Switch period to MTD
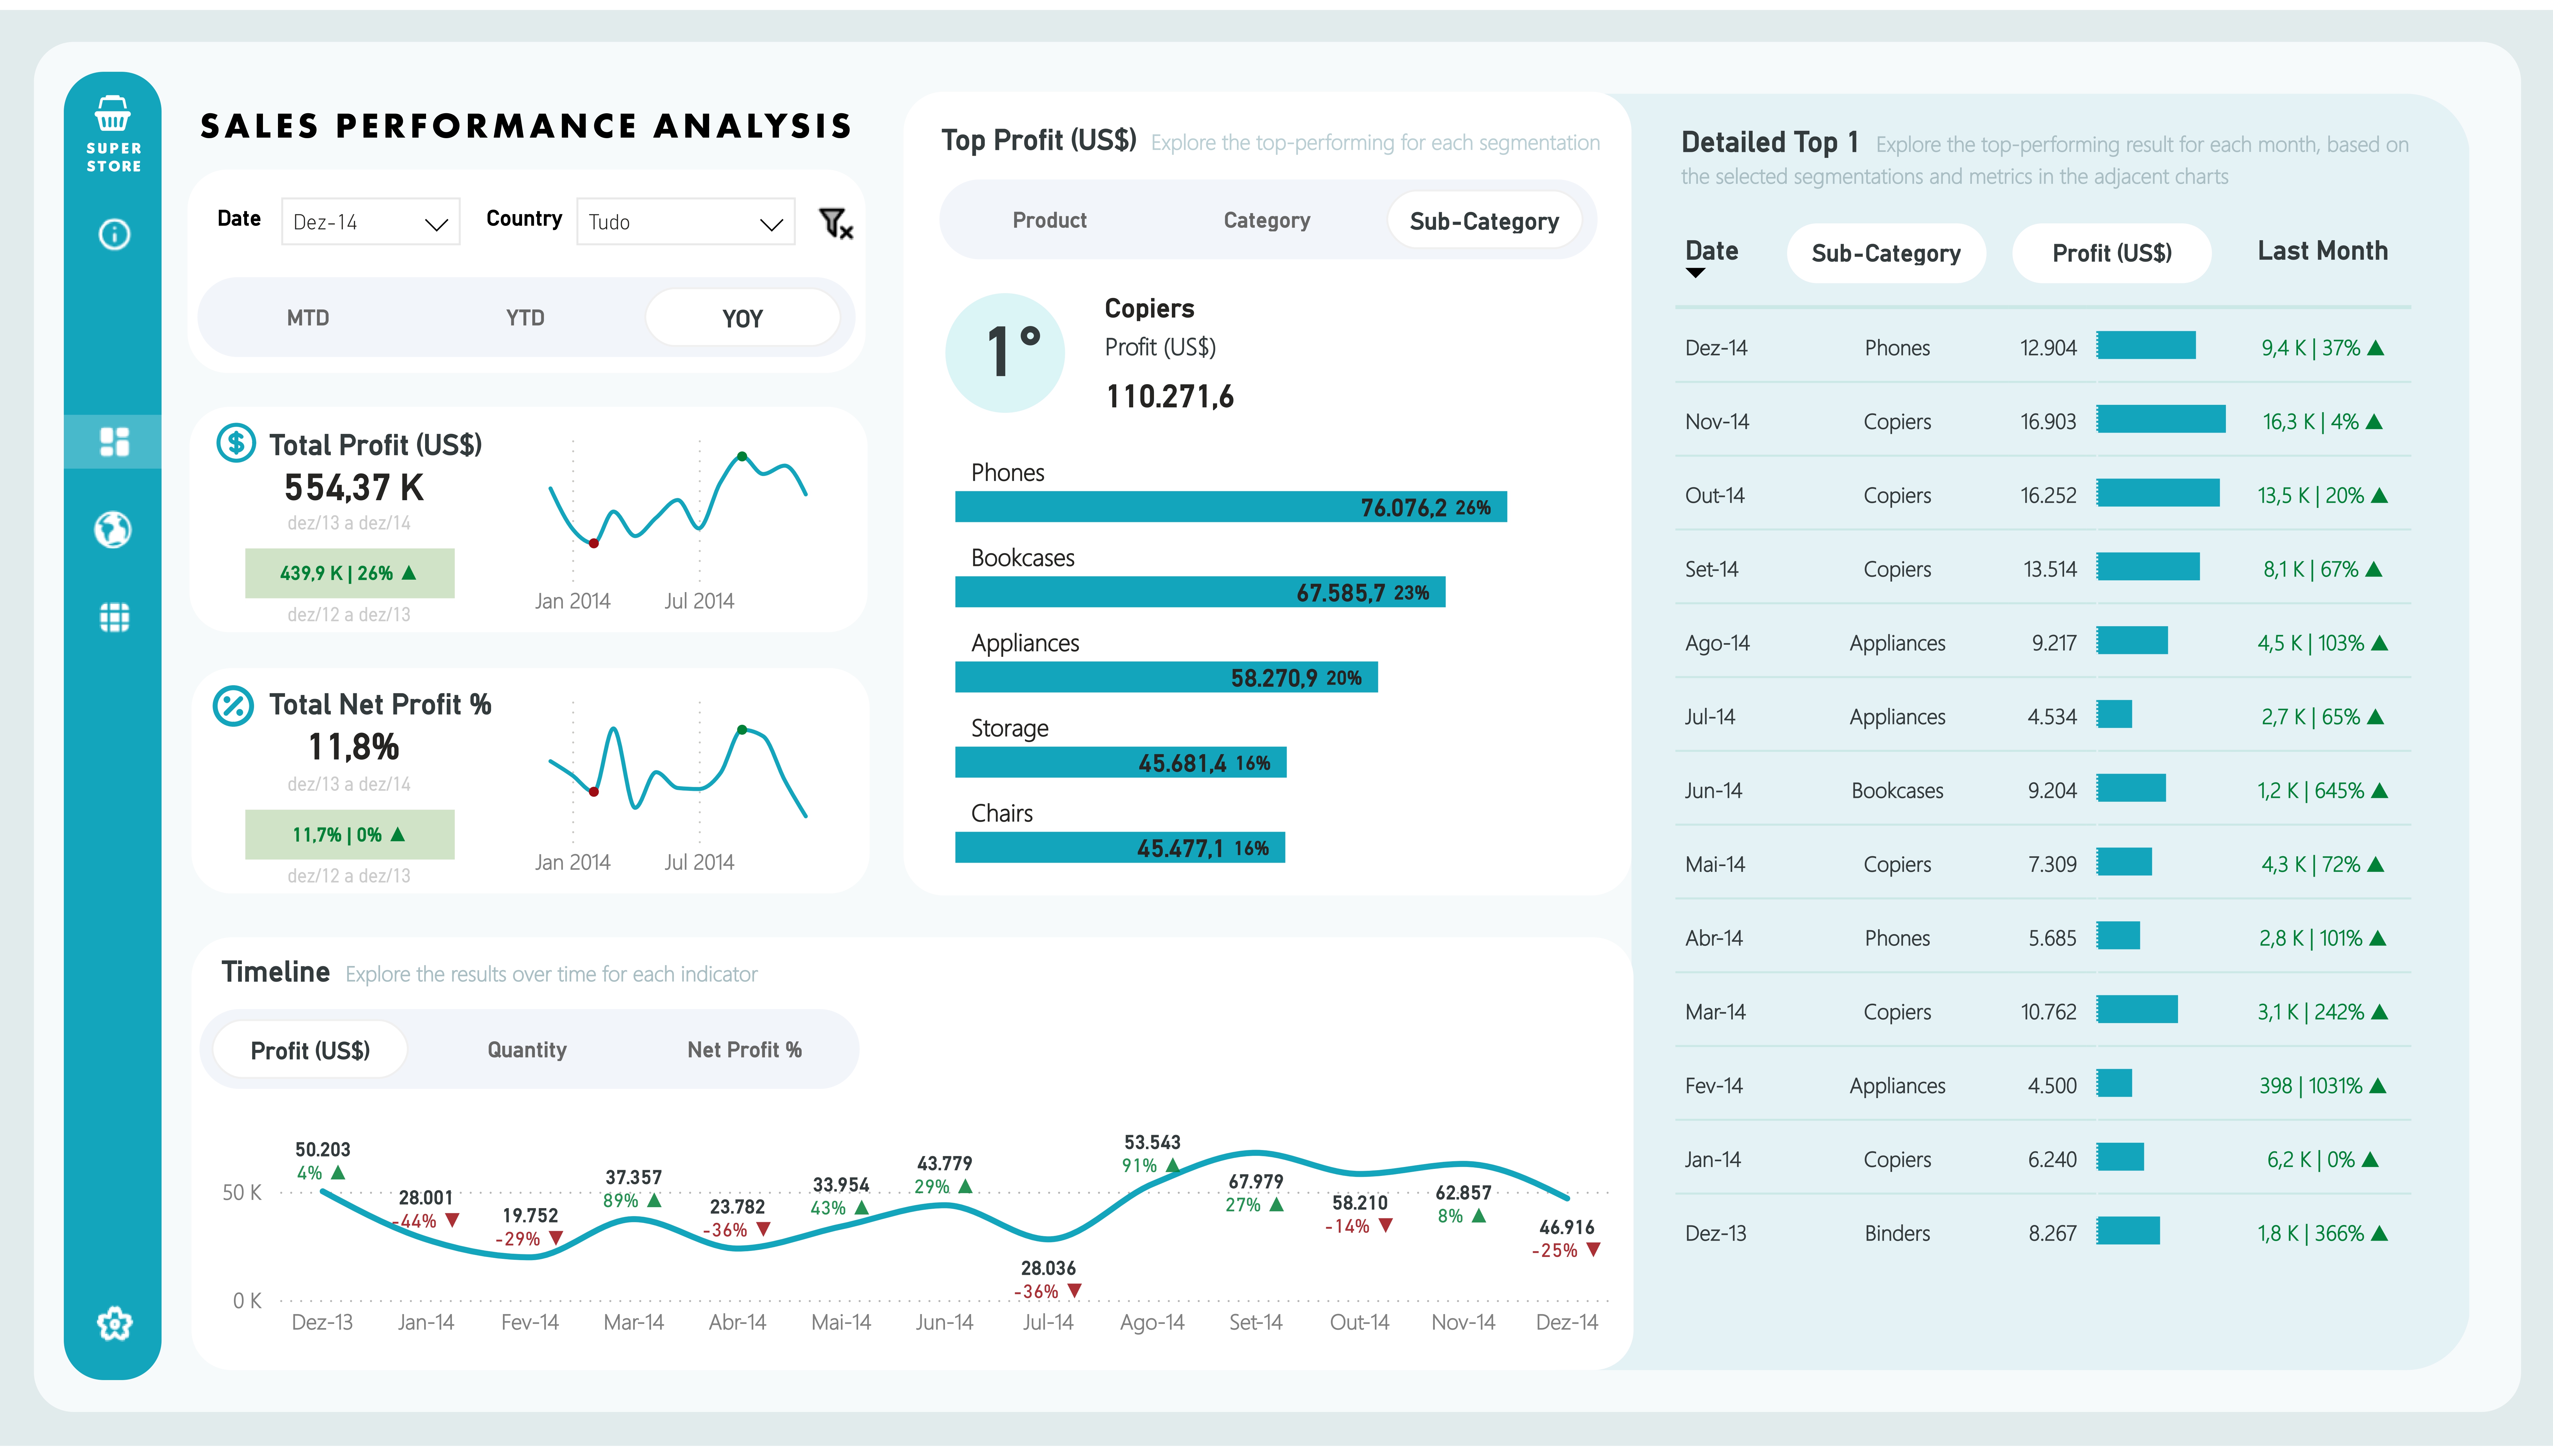 (308, 318)
